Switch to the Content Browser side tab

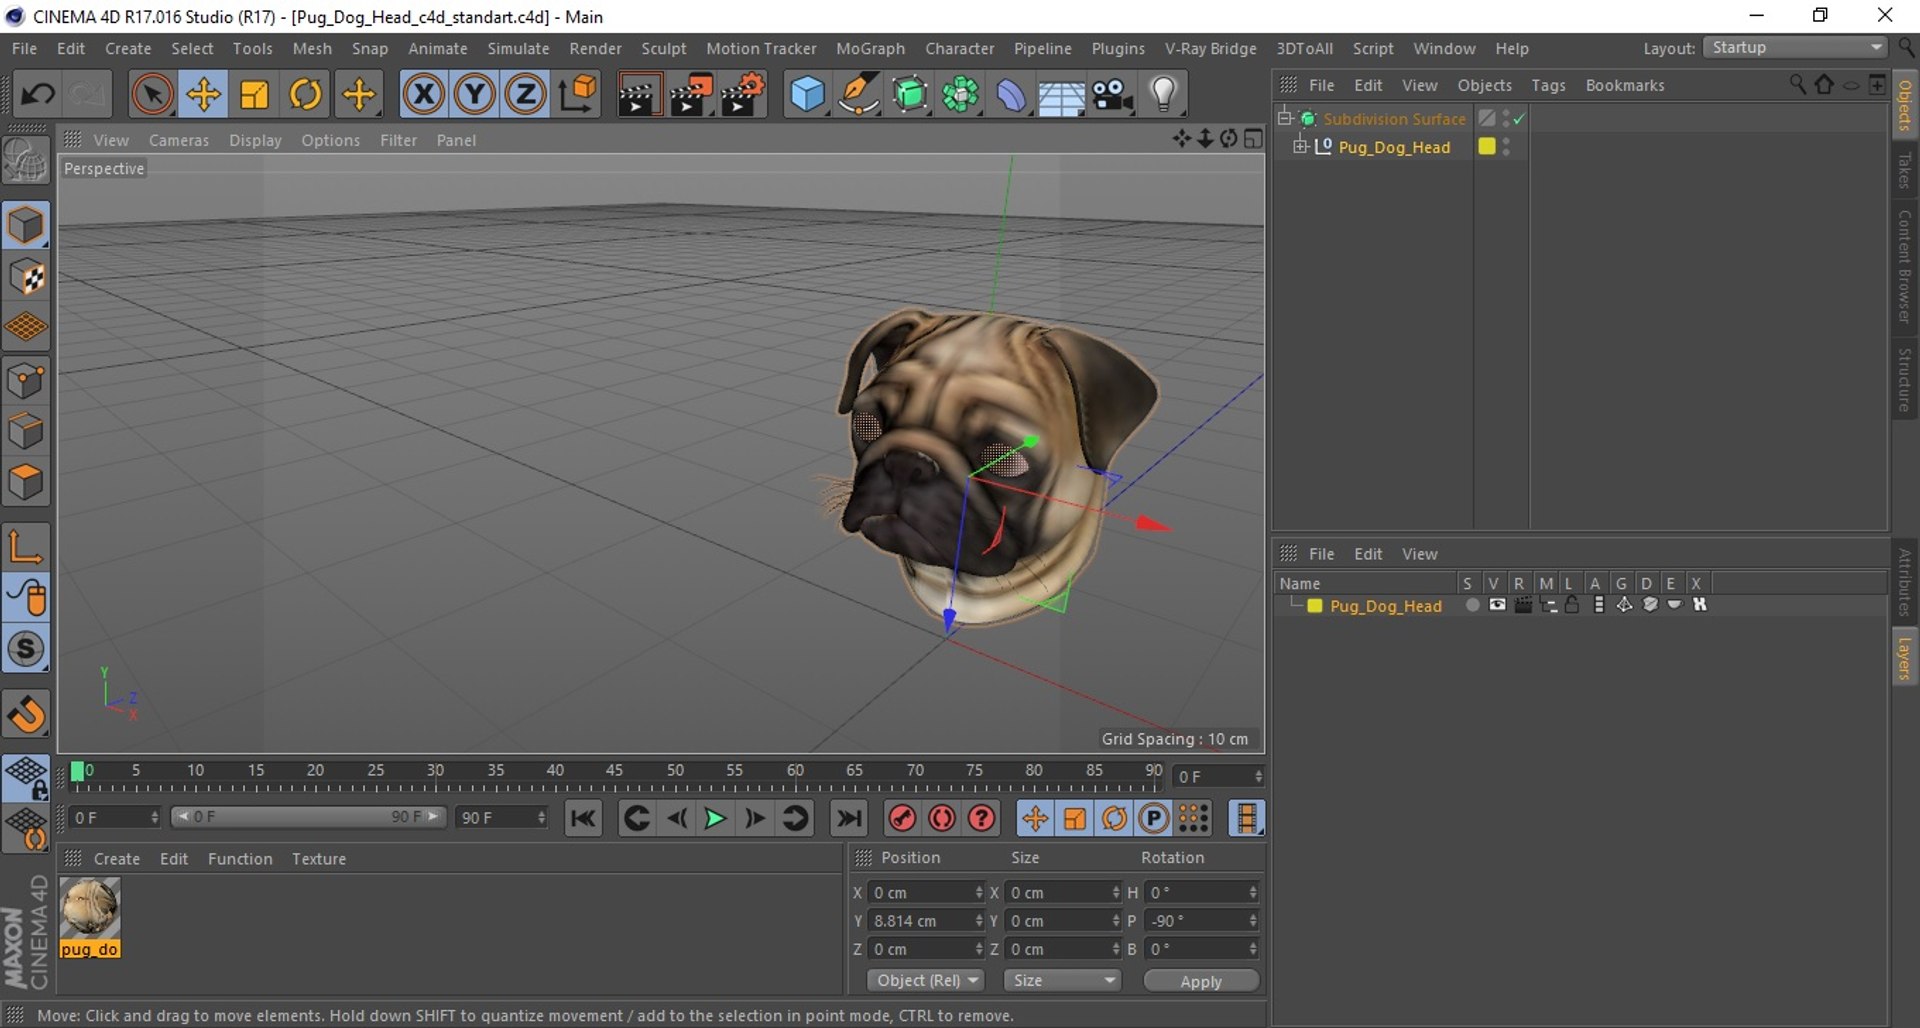click(x=1905, y=265)
